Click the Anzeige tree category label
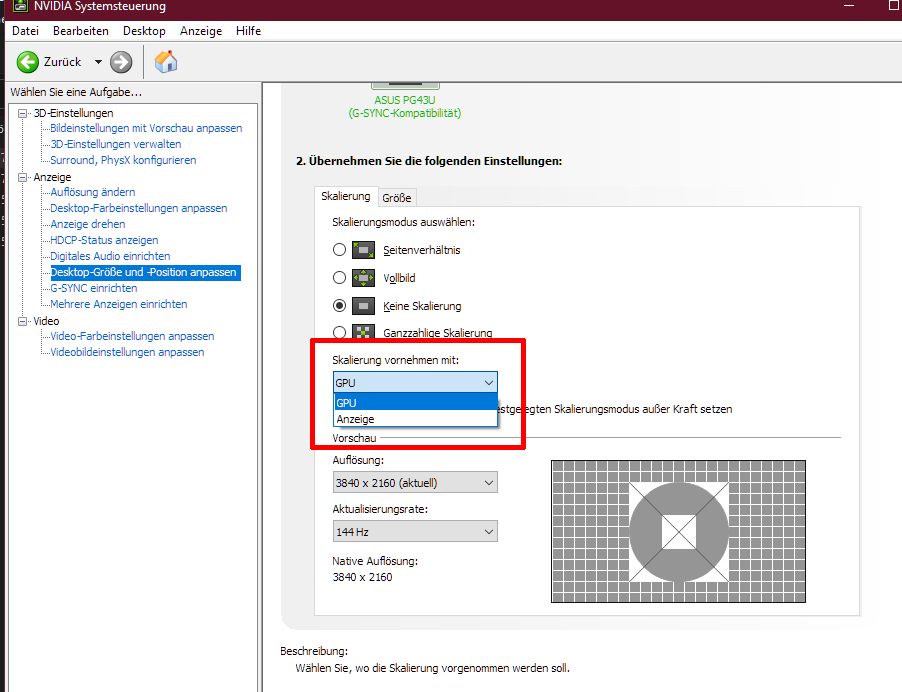 pos(52,177)
